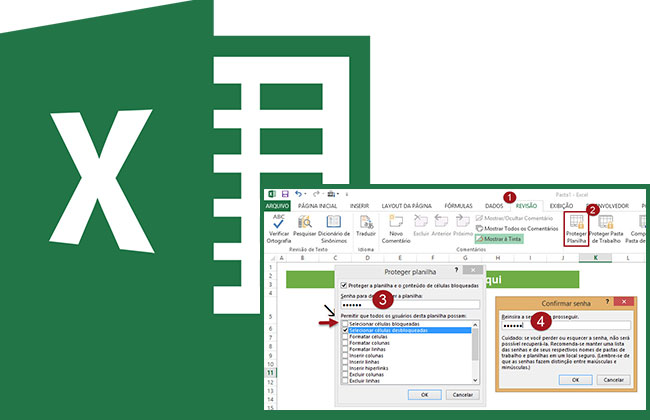Click help '?' in Confirmar senha dialog
The width and height of the screenshot is (650, 420).
(607, 302)
